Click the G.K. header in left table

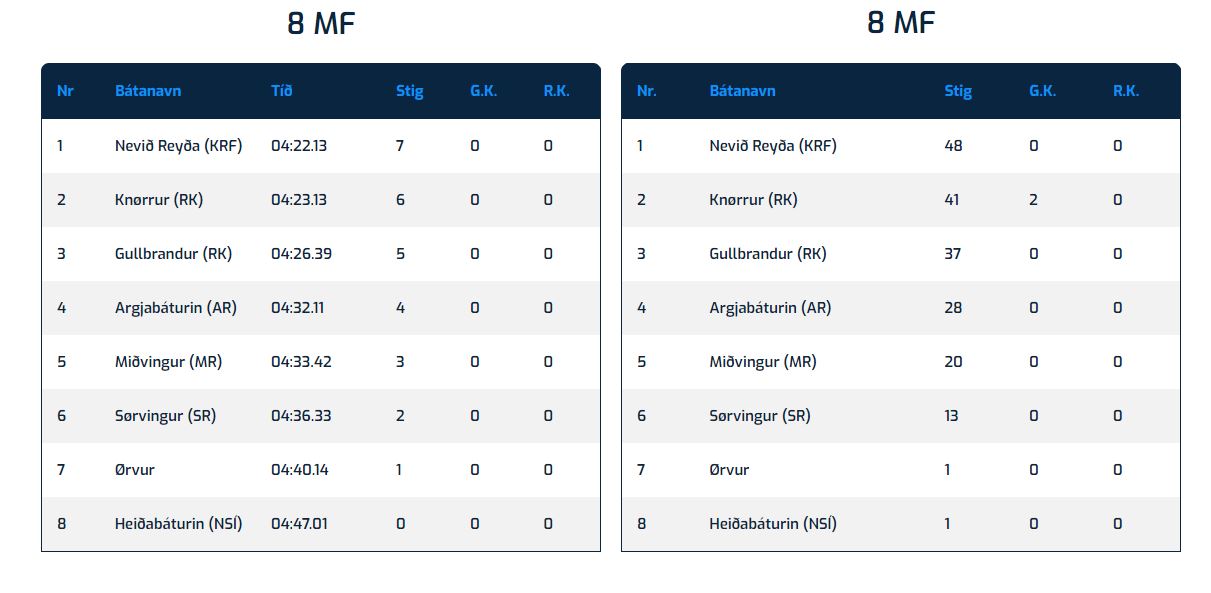point(483,91)
